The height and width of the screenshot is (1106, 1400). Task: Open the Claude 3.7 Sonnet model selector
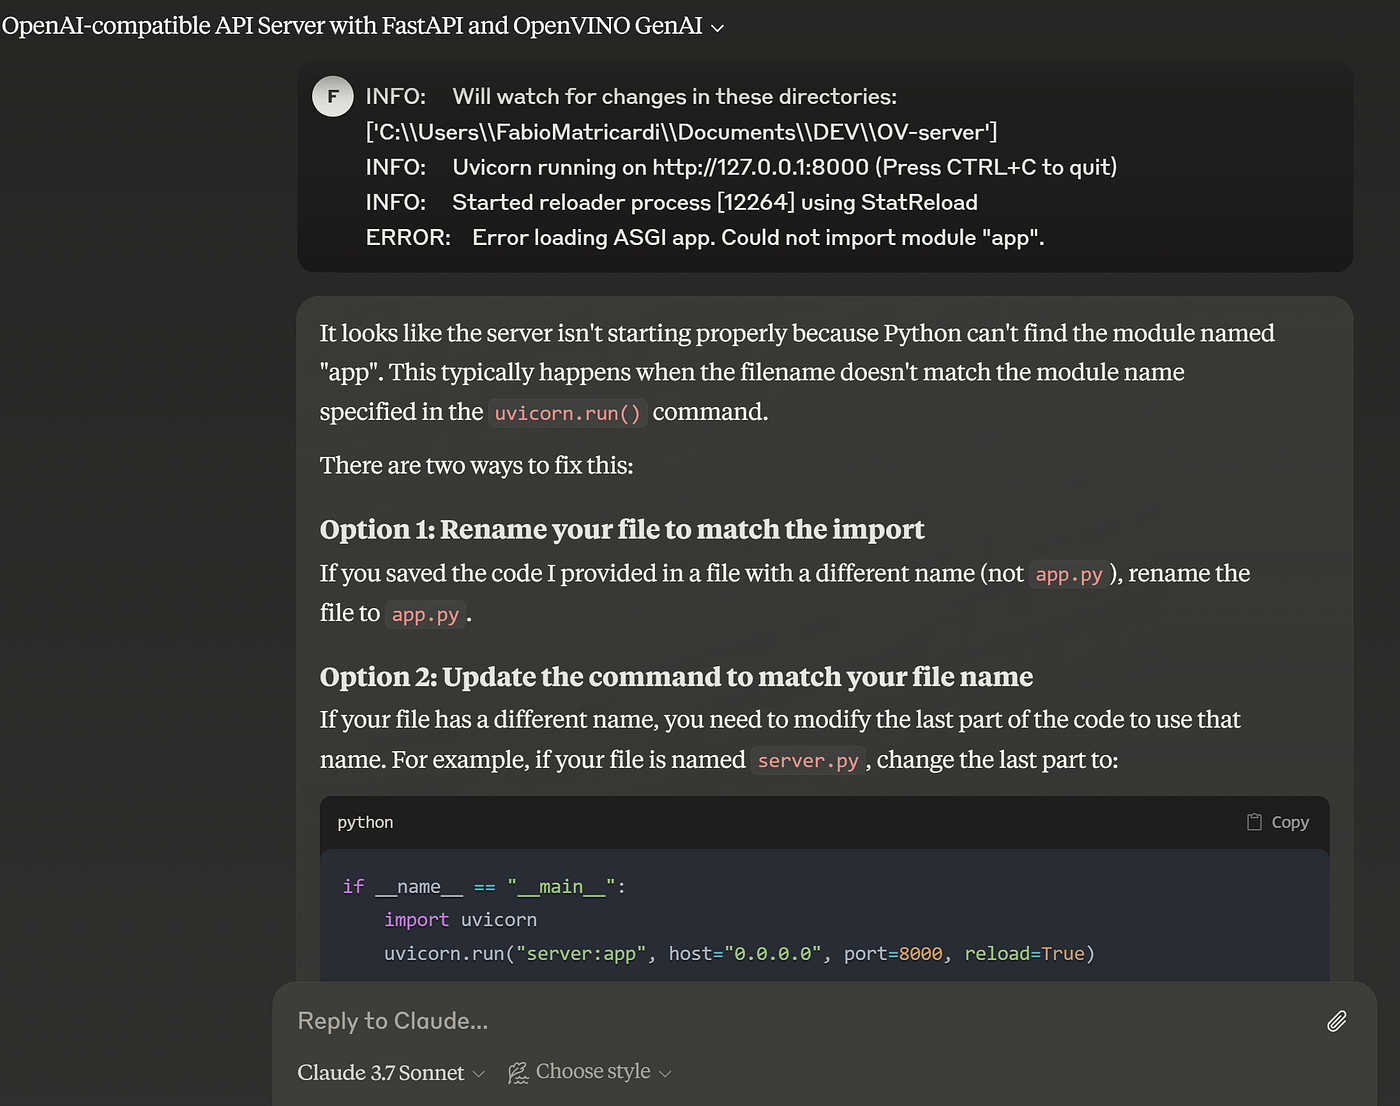click(390, 1073)
